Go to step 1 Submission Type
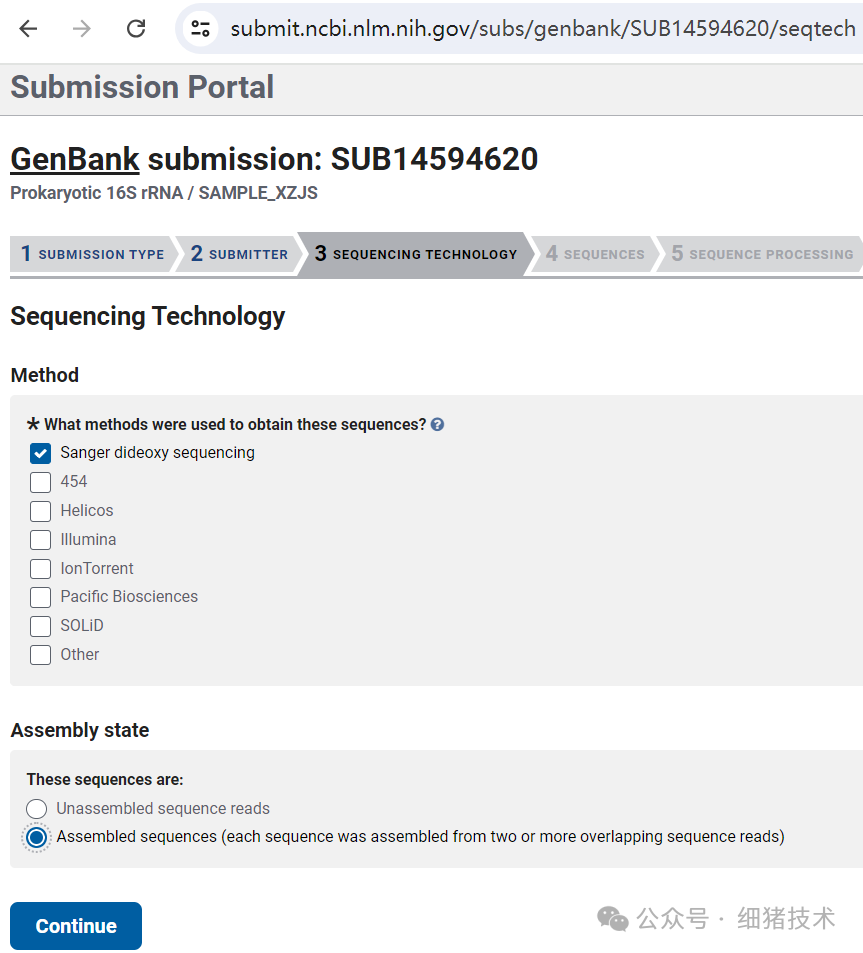Image resolution: width=863 pixels, height=953 pixels. coord(92,254)
